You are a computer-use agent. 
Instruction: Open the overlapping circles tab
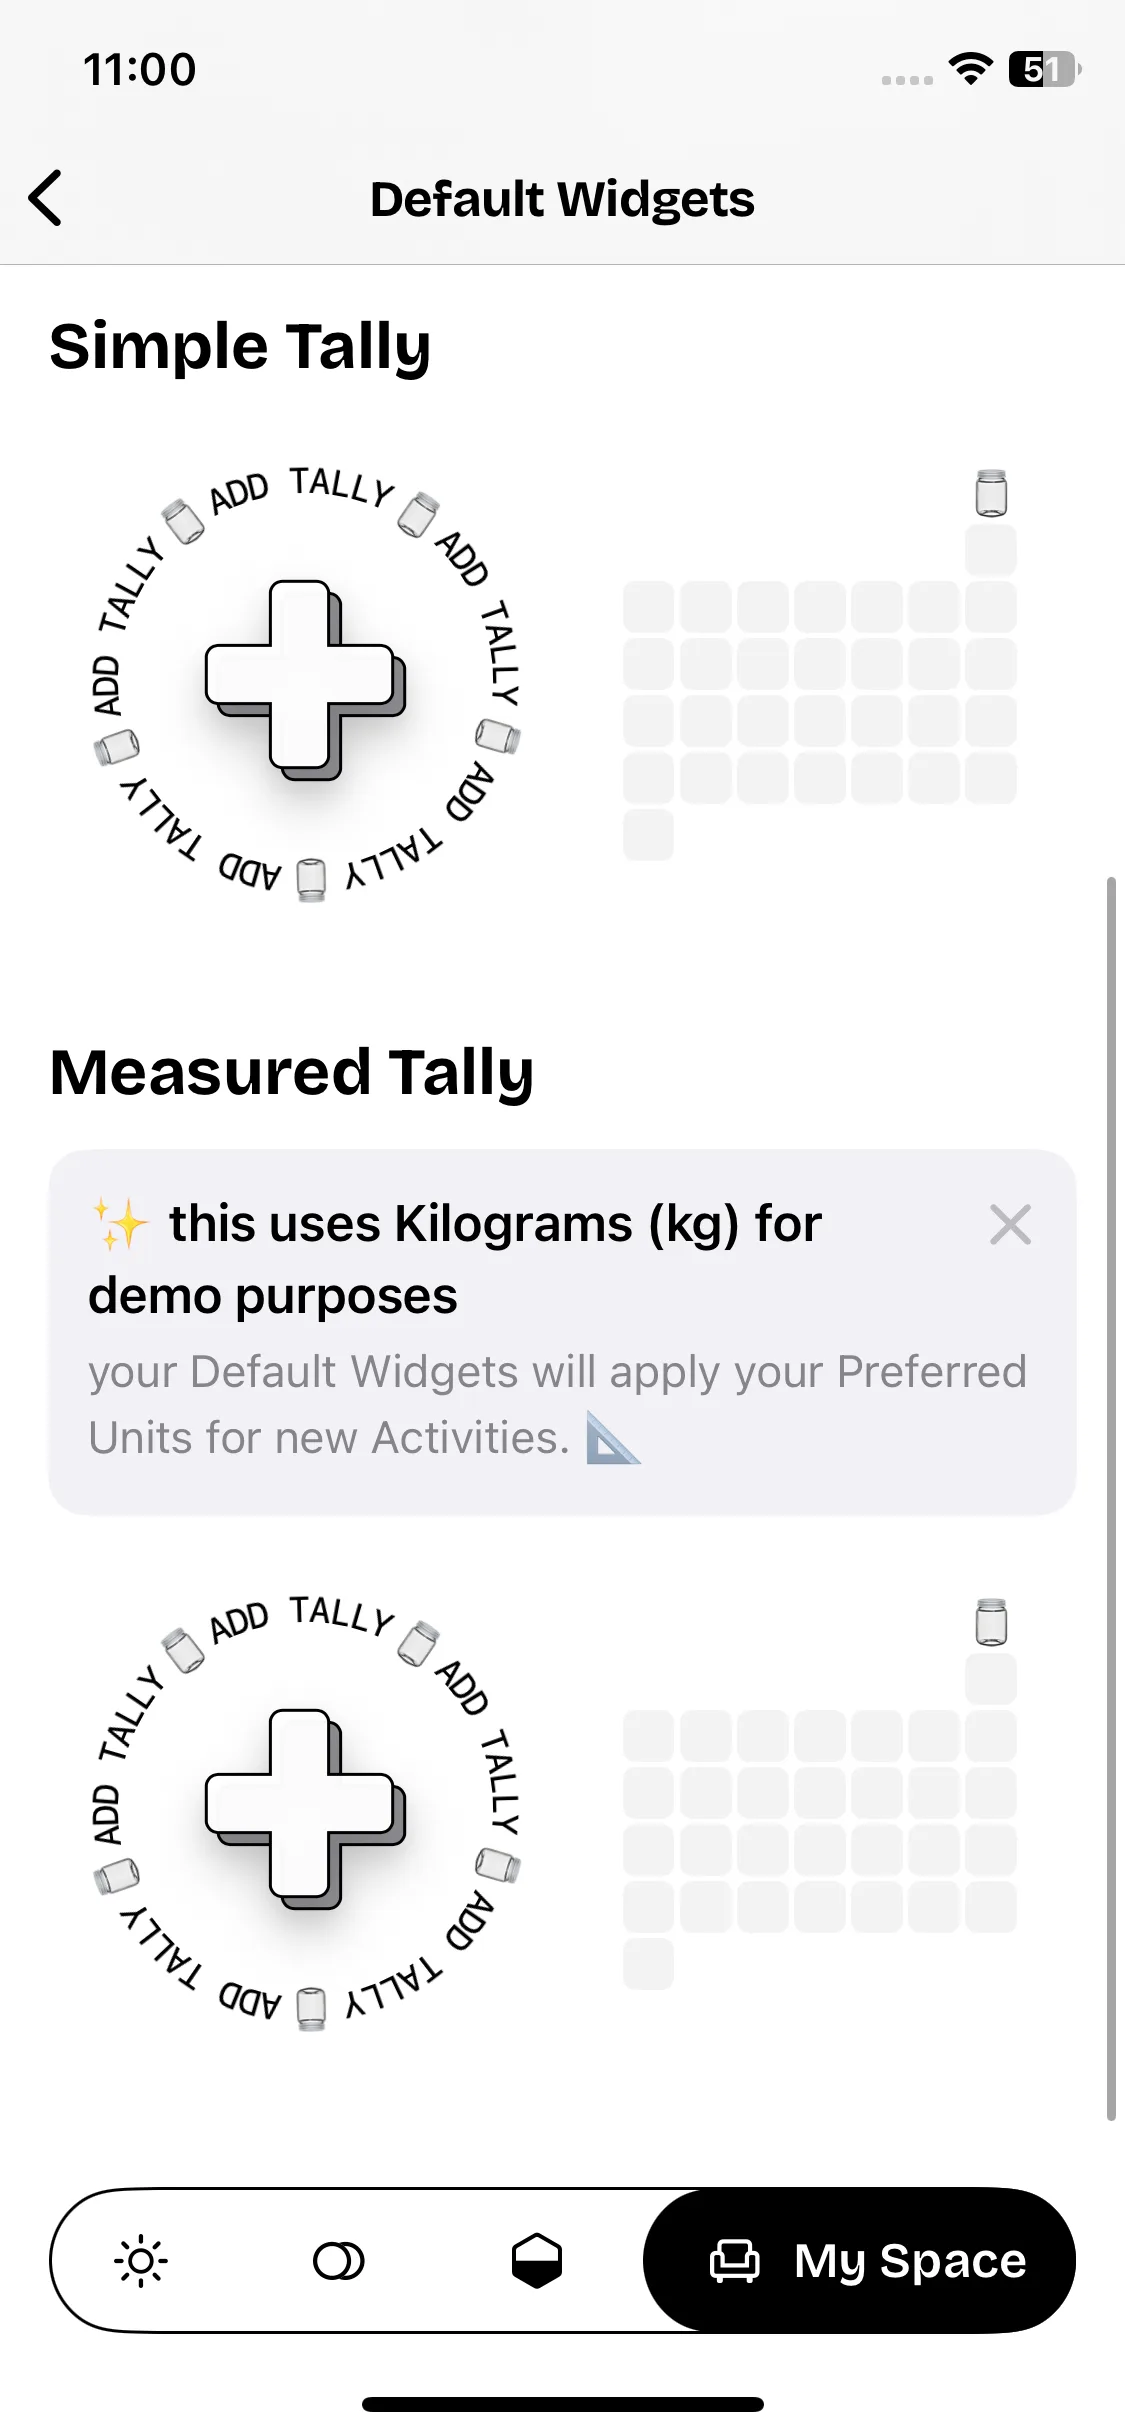339,2261
